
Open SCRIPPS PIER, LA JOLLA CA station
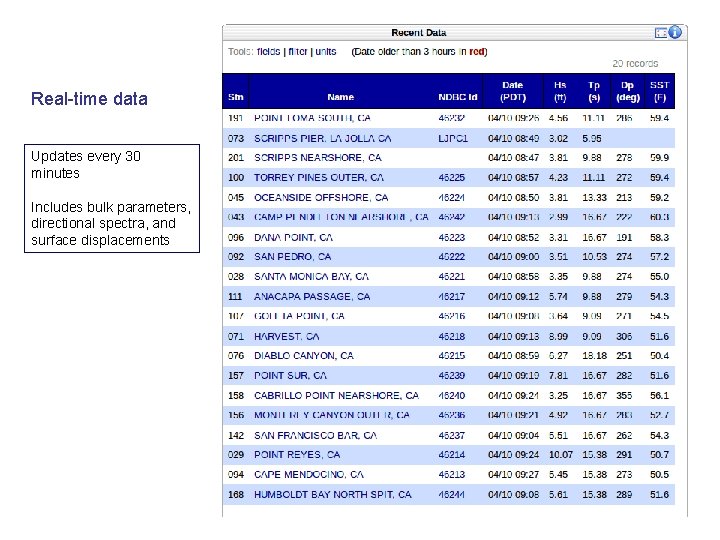322,138
